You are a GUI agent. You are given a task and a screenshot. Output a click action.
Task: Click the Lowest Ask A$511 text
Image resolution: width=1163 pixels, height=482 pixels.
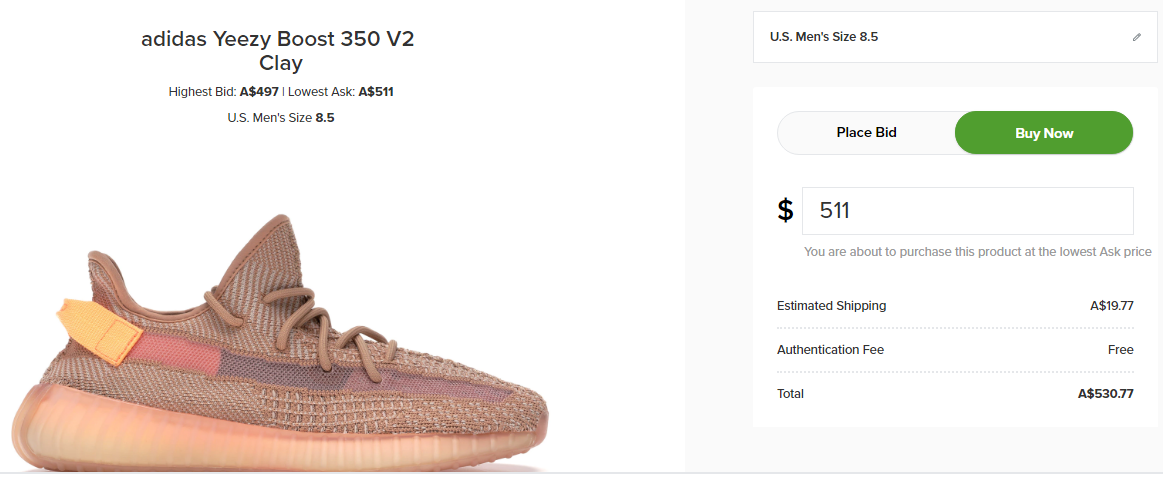point(341,92)
